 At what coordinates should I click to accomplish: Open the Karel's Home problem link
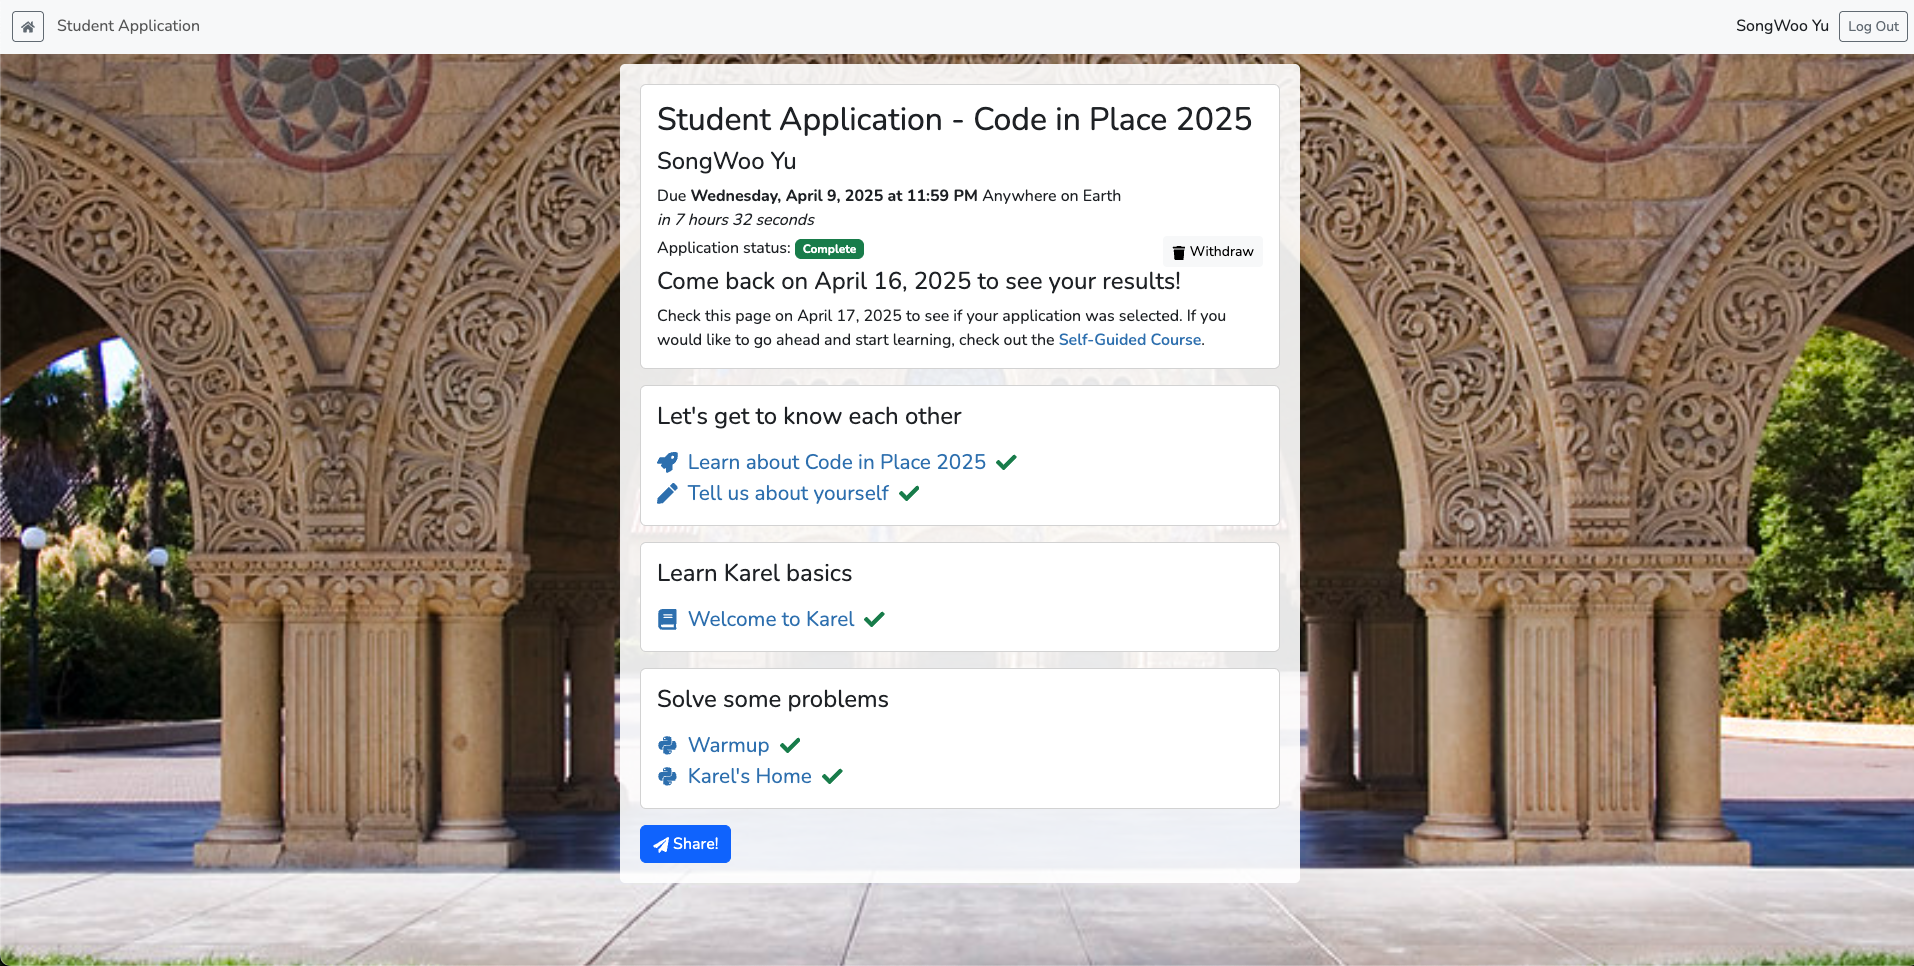point(749,776)
